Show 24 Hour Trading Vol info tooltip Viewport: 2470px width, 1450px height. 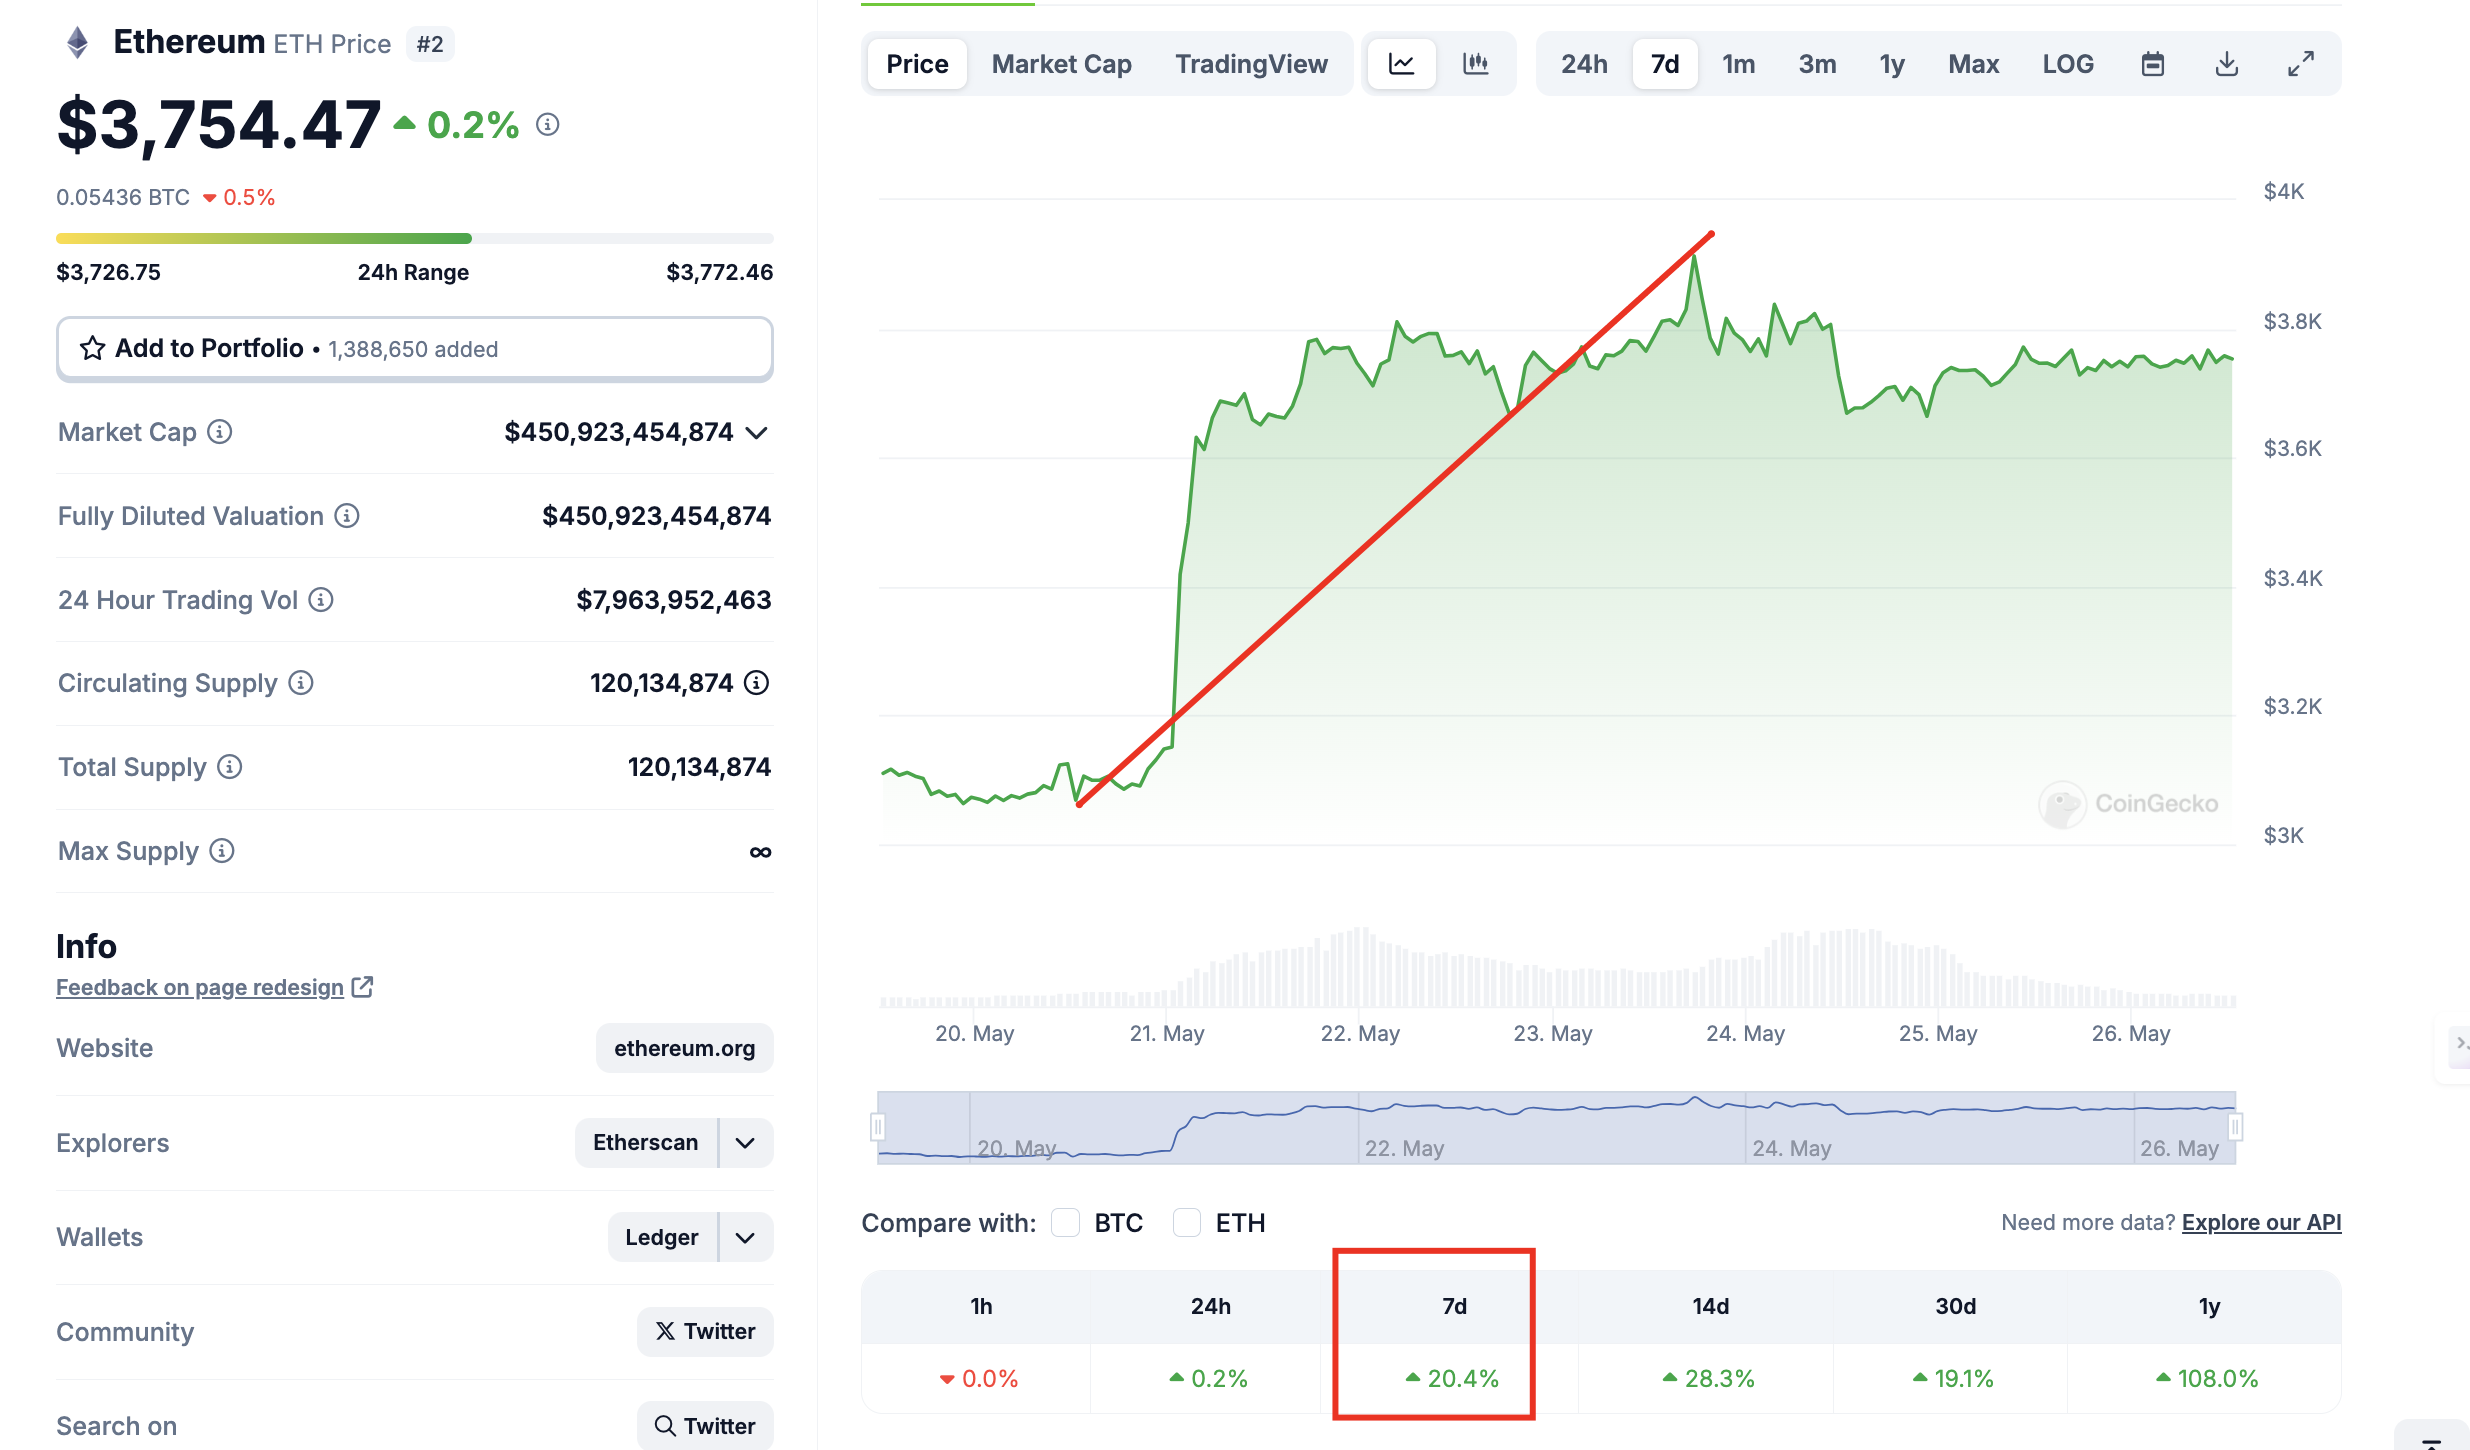tap(320, 600)
